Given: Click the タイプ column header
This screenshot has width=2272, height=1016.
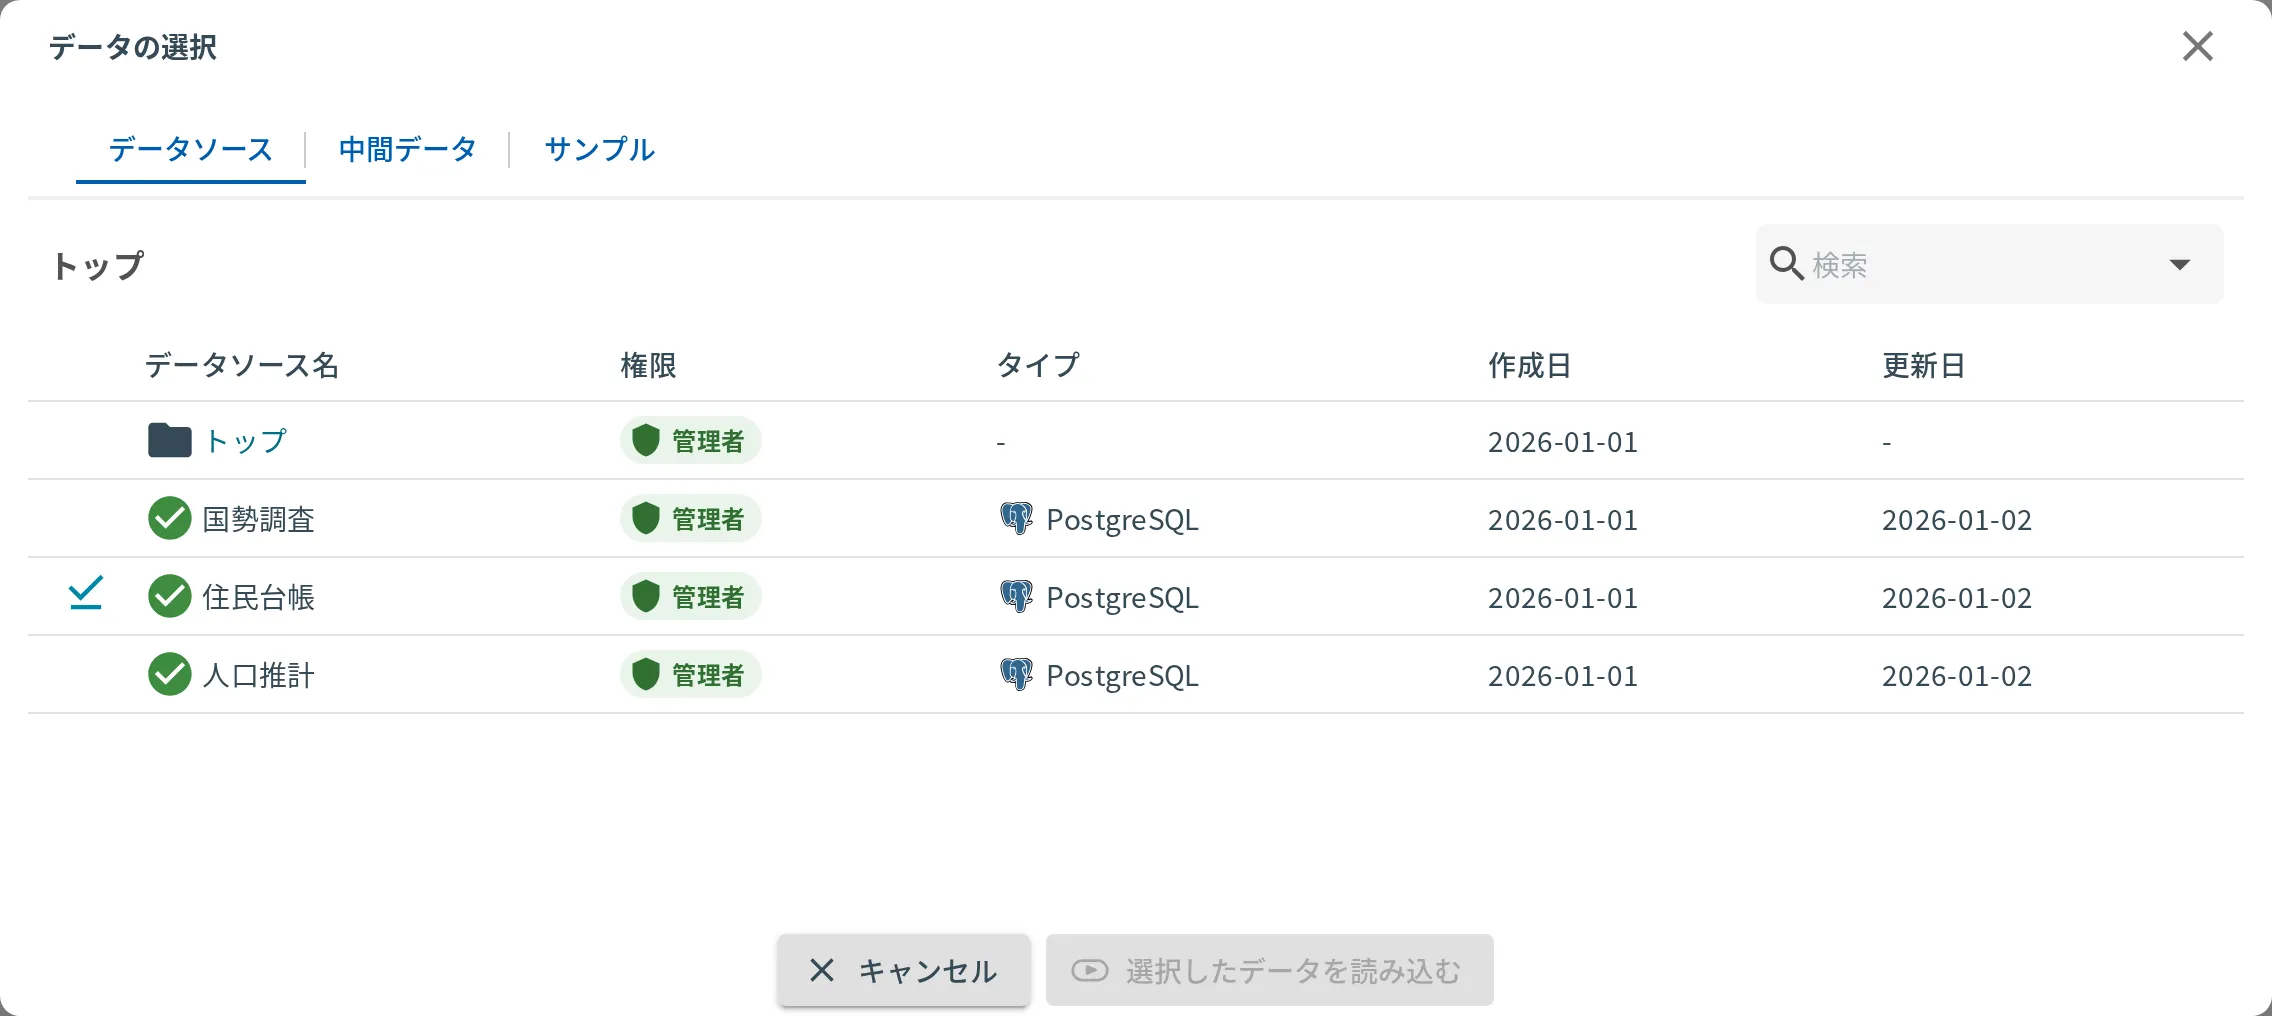Looking at the screenshot, I should tap(1038, 365).
